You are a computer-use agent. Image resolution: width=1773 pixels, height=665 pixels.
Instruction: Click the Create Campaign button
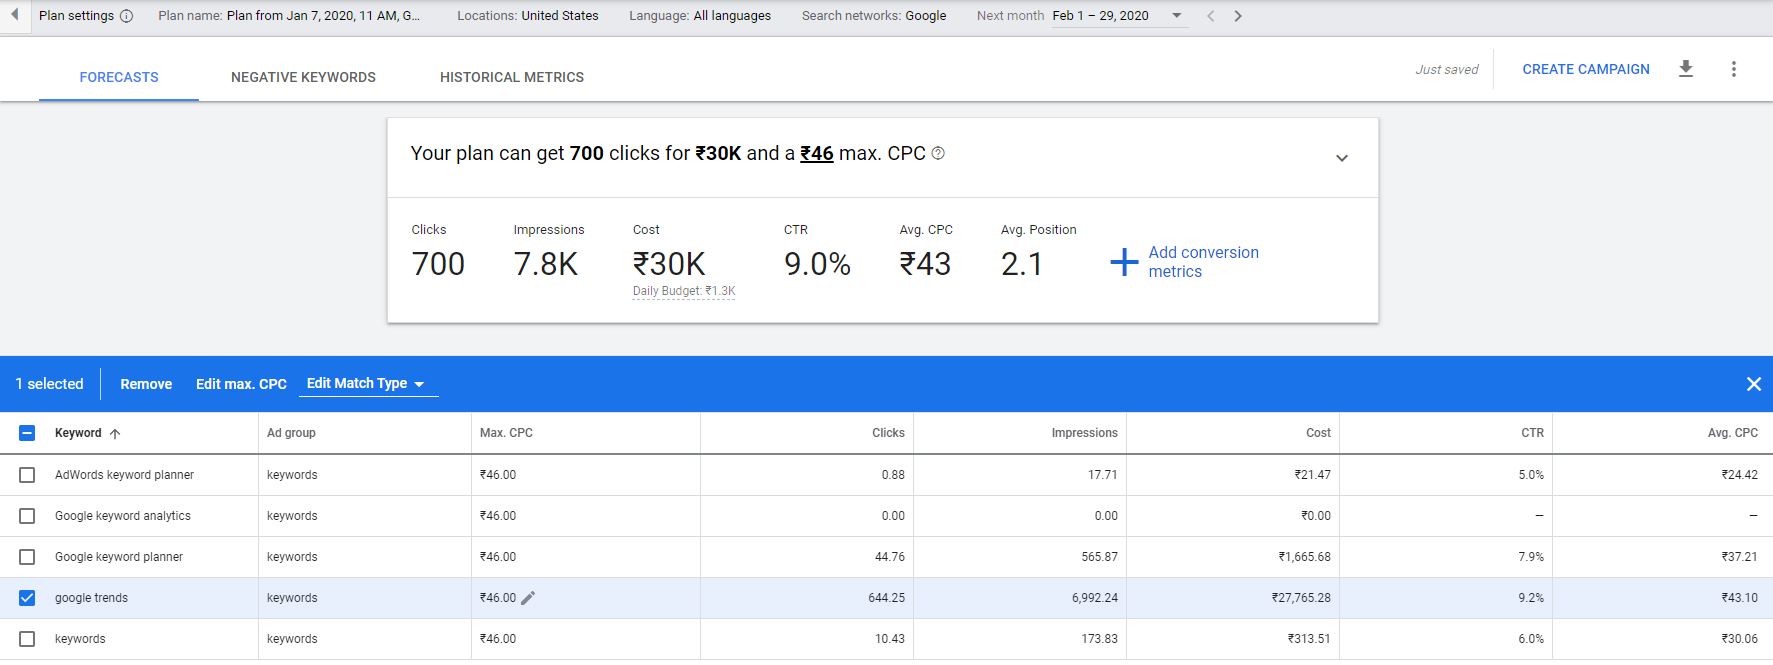click(x=1586, y=69)
